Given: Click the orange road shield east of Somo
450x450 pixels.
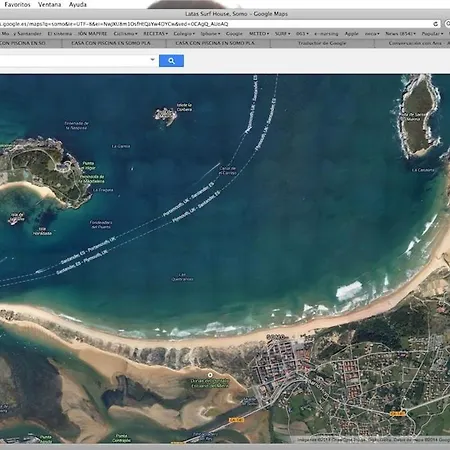Looking at the screenshot, I should click(397, 413).
